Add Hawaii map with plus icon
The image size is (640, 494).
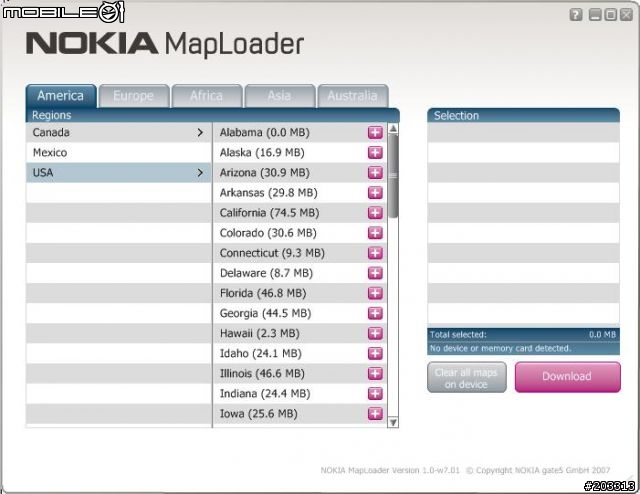click(x=375, y=334)
